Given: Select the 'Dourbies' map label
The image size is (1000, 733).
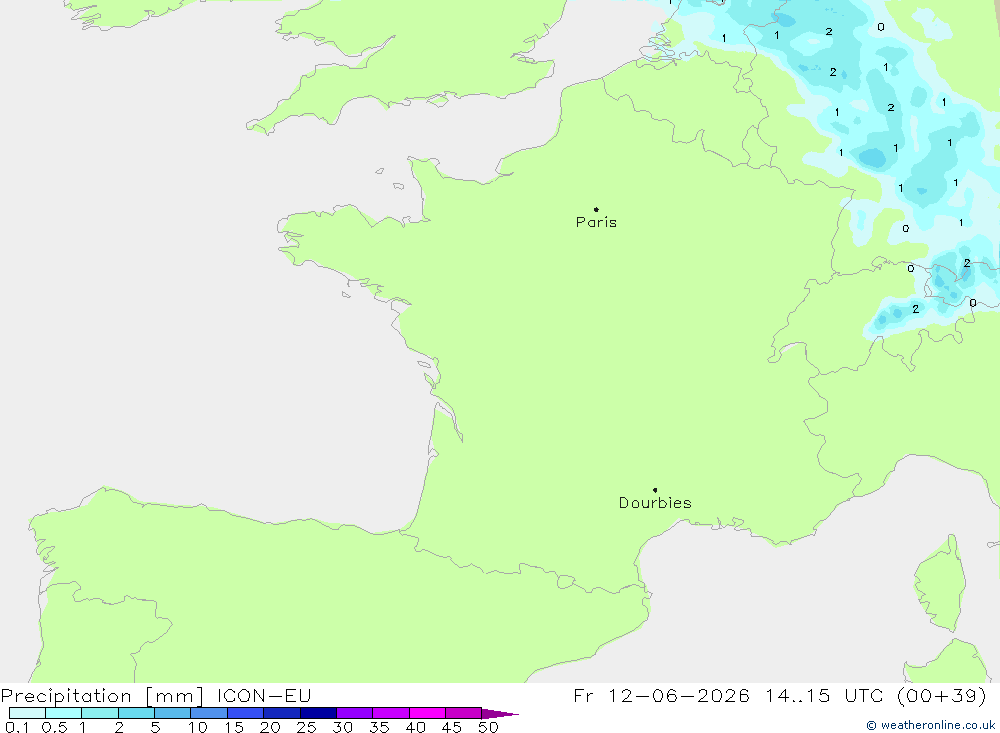Looking at the screenshot, I should 655,503.
